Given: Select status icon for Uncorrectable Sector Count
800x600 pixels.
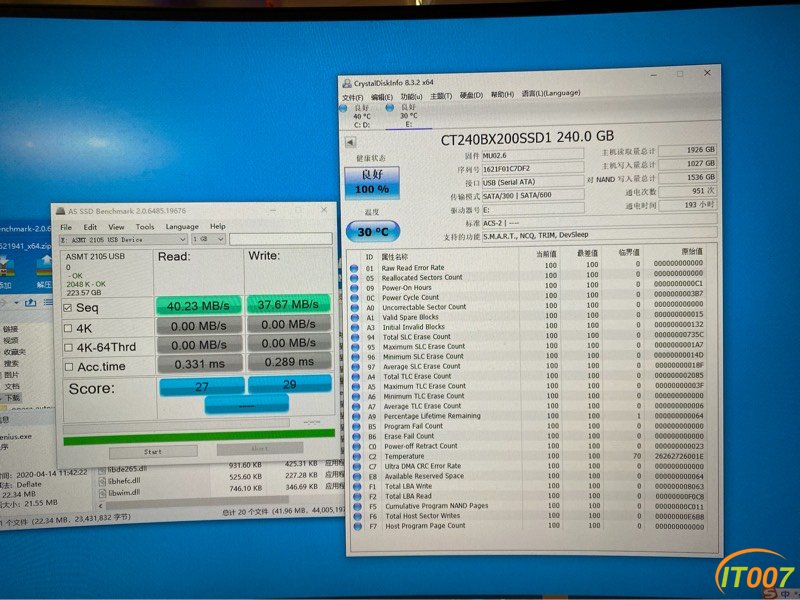Looking at the screenshot, I should pos(355,308).
